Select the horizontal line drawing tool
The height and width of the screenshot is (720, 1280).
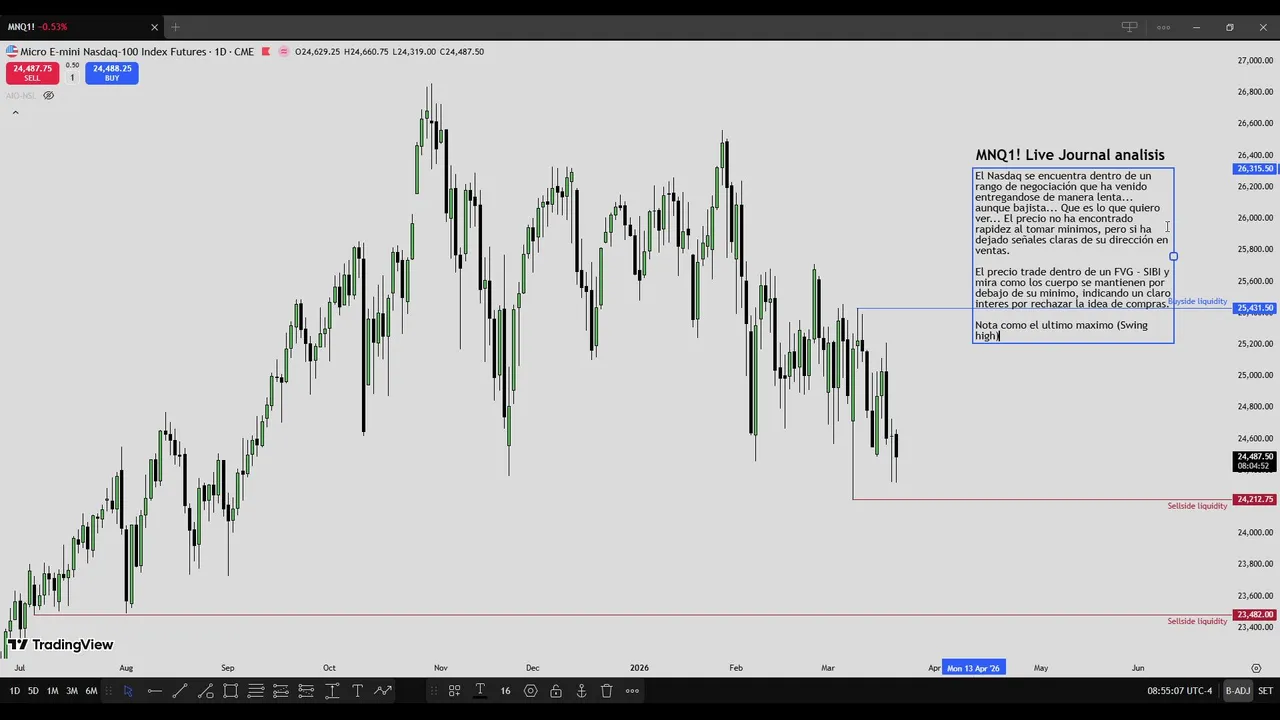pos(154,691)
